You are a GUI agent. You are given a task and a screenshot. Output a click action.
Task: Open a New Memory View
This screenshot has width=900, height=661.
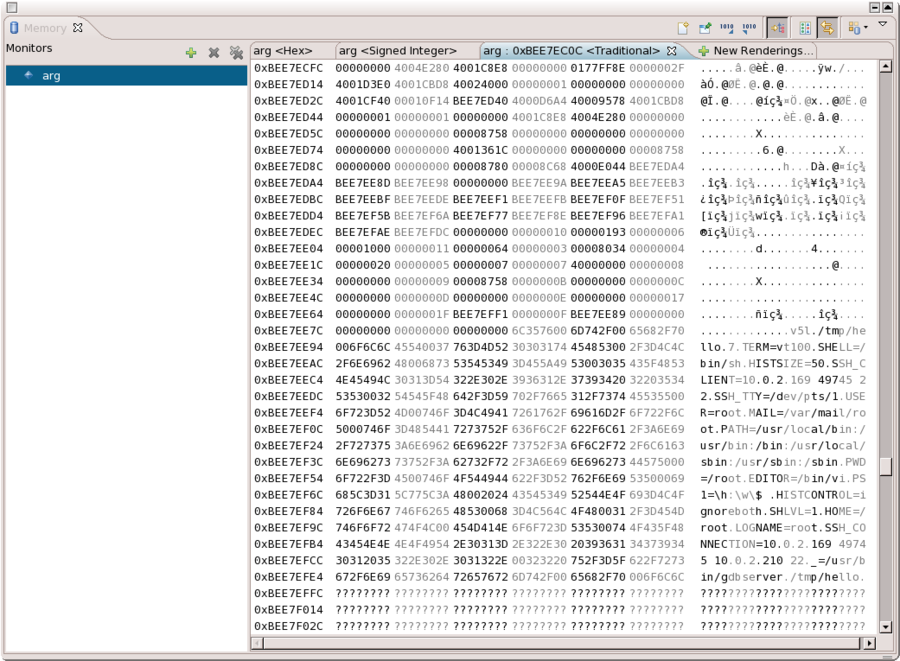[685, 27]
